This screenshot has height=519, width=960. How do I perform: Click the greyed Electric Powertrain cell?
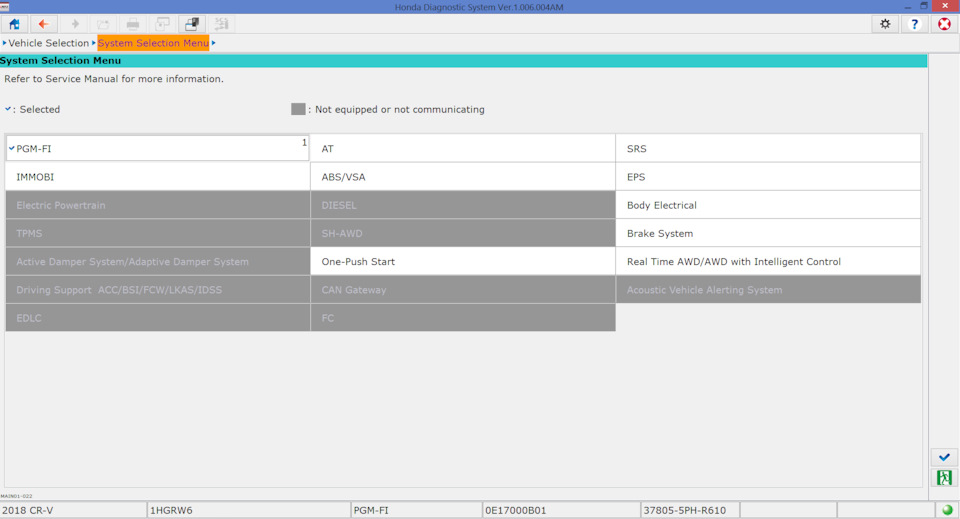(x=157, y=205)
